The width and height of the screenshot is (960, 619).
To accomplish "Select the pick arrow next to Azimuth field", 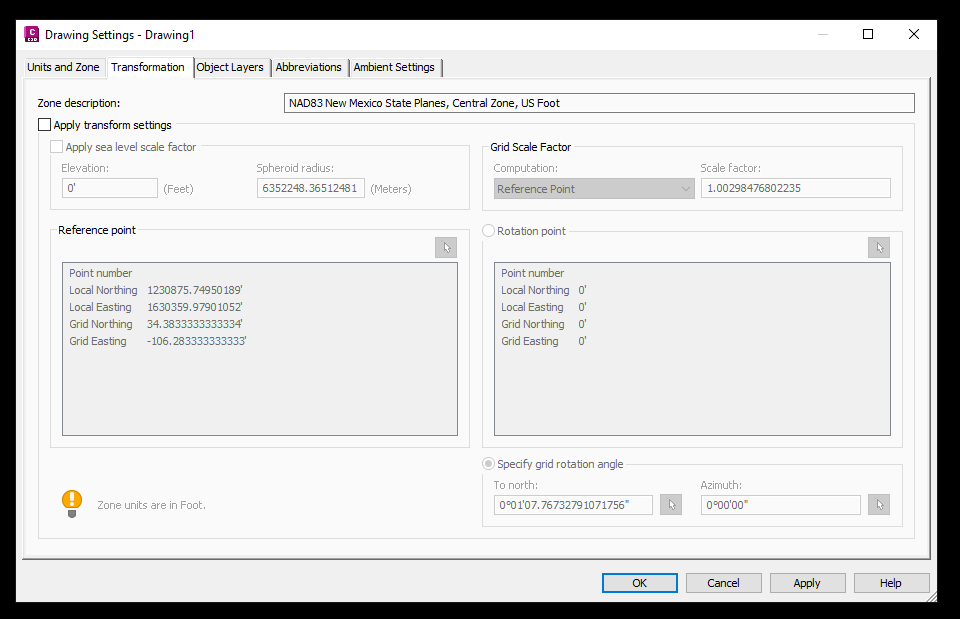I will 878,504.
